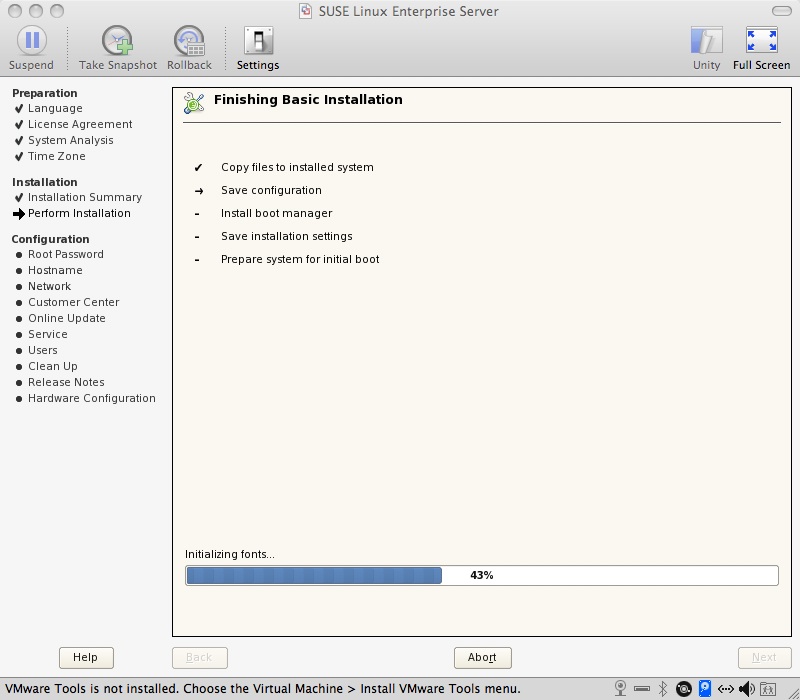This screenshot has height=700, width=800.
Task: Click 'Prepare system for initial boot' line
Action: coord(300,259)
